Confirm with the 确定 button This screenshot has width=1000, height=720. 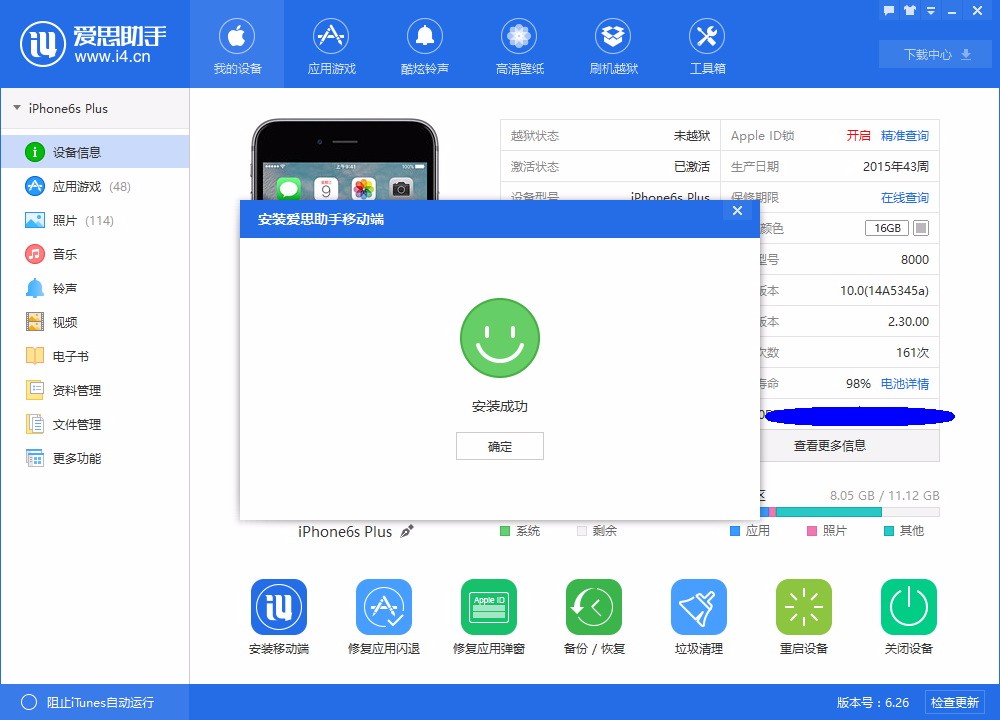(499, 446)
